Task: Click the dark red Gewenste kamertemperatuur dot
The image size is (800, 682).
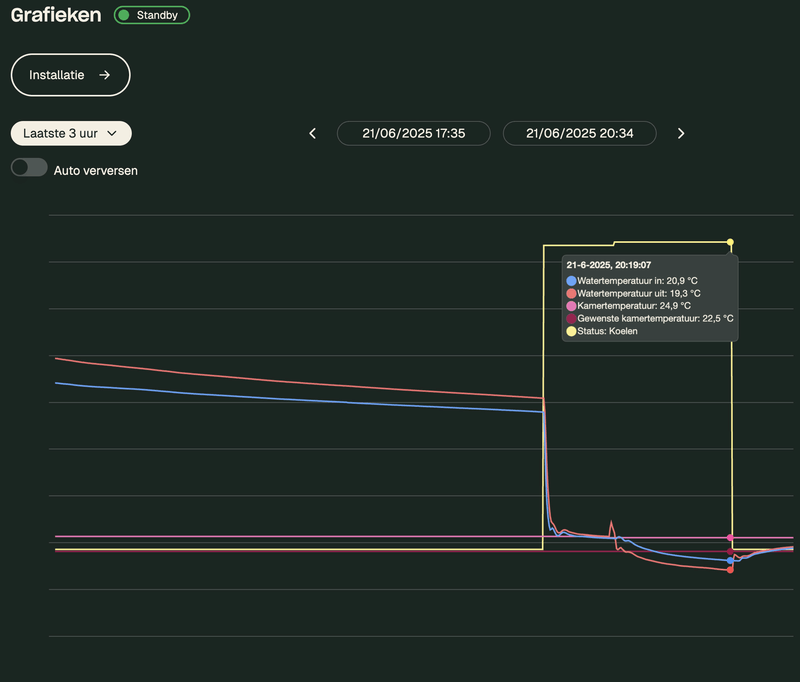Action: 571,318
